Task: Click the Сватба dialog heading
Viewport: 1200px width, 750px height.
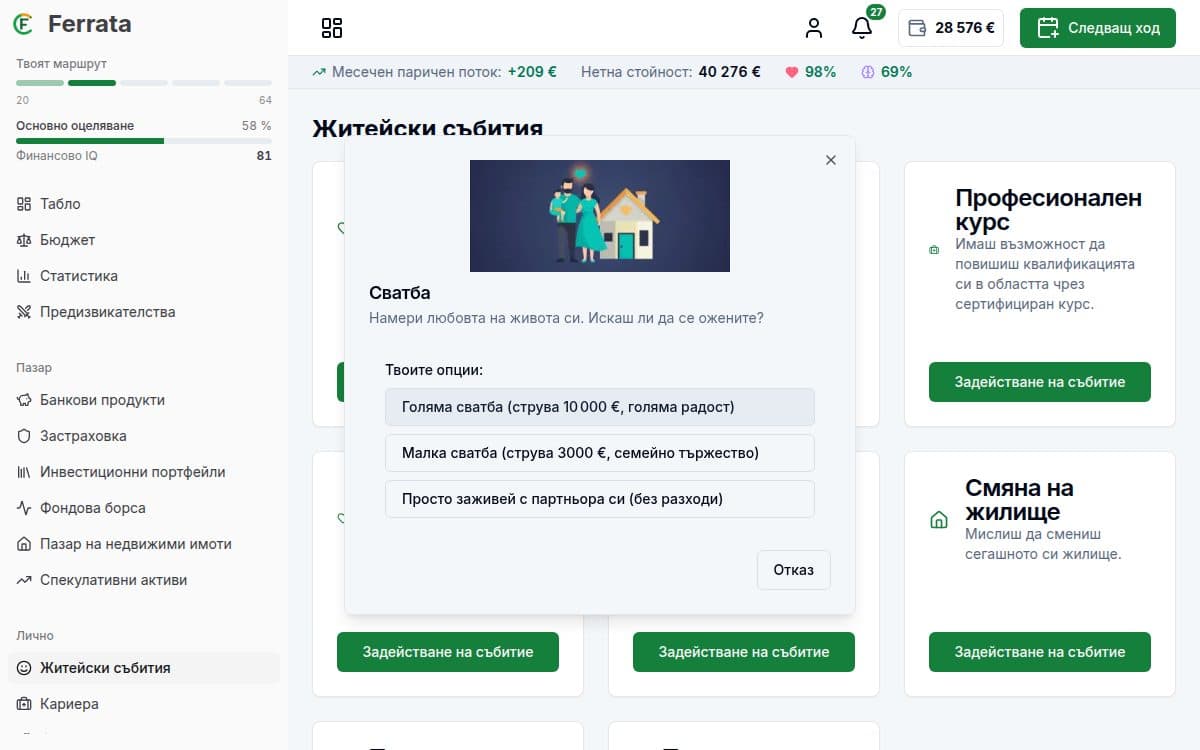Action: tap(400, 293)
